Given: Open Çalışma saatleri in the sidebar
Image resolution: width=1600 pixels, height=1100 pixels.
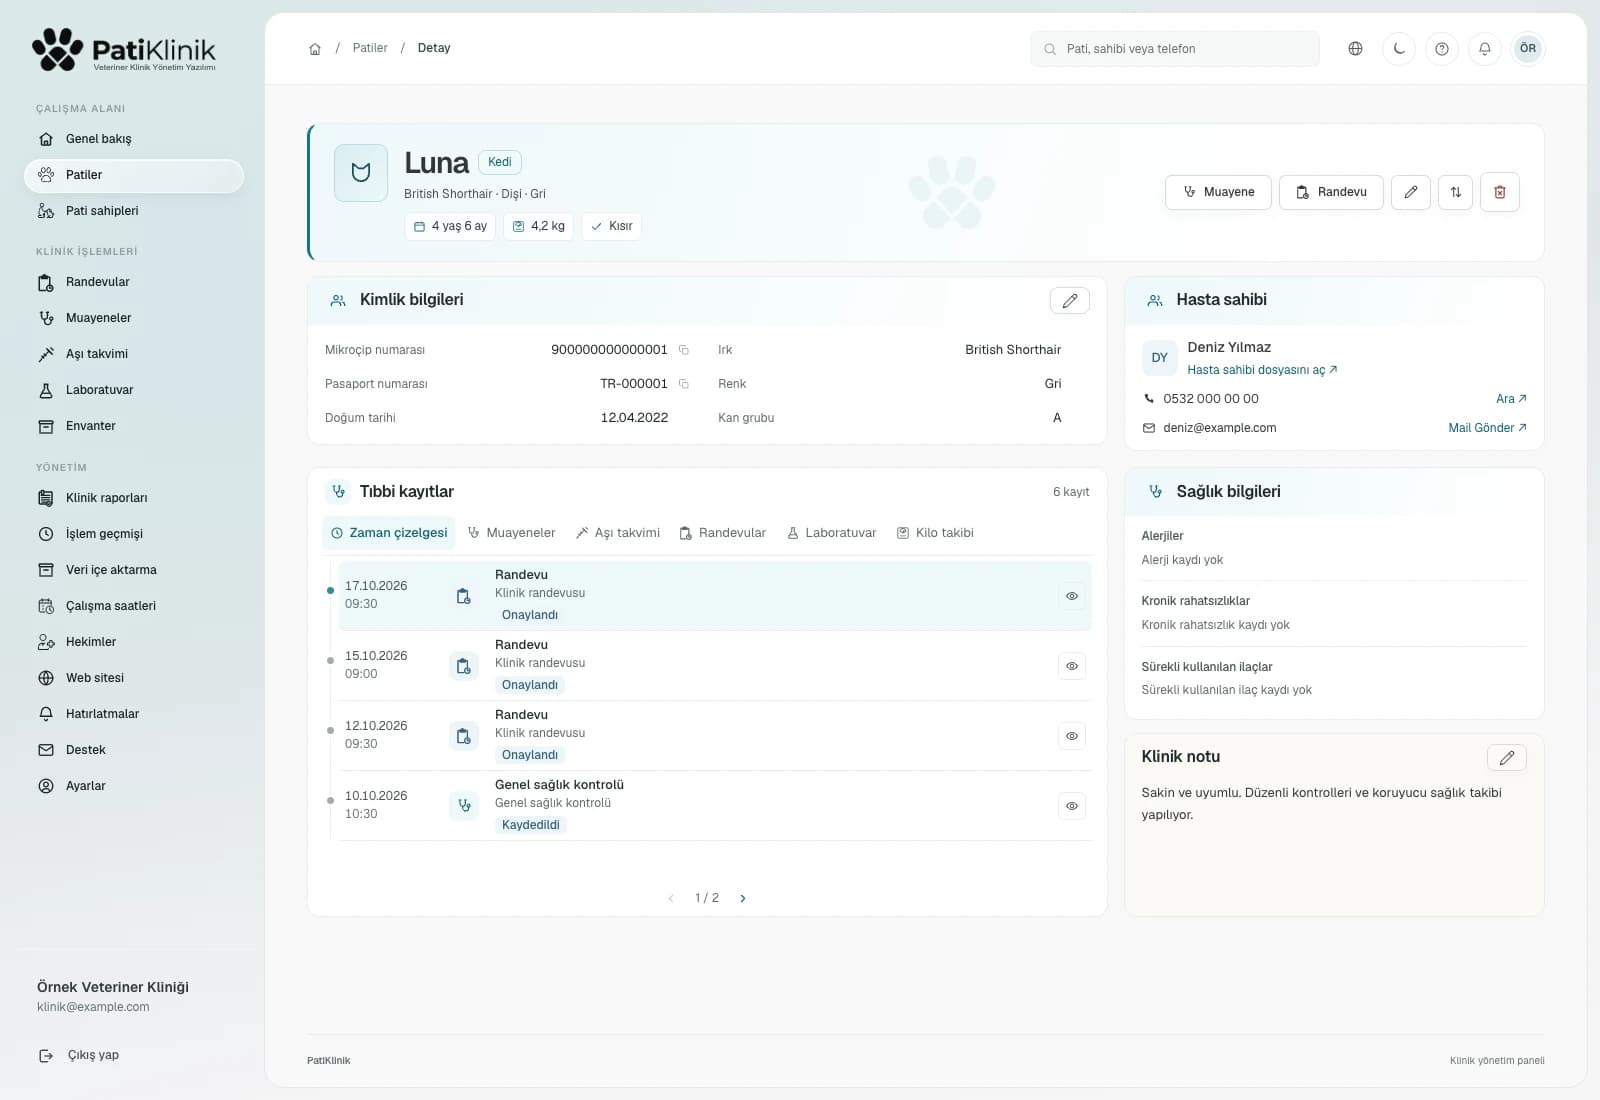Looking at the screenshot, I should click(134, 606).
